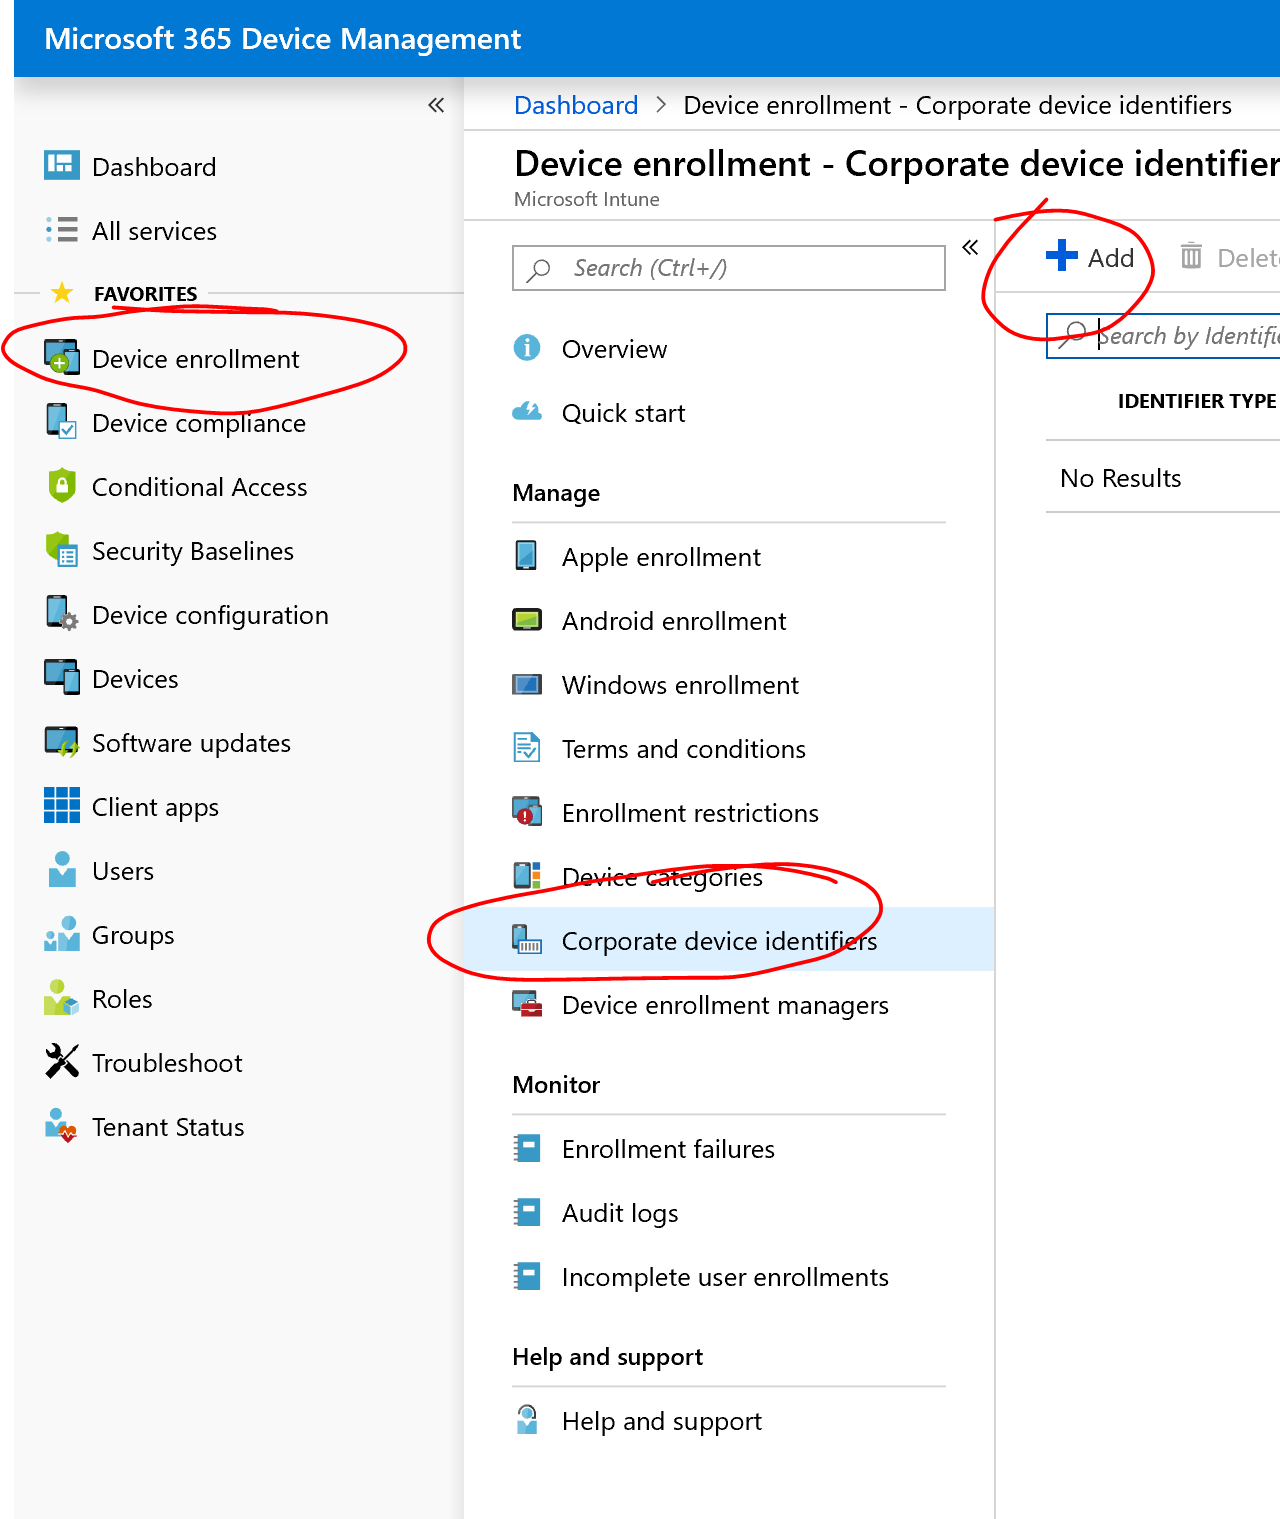The height and width of the screenshot is (1519, 1280).
Task: Open Tenant Status from its icon
Action: coord(61,1126)
